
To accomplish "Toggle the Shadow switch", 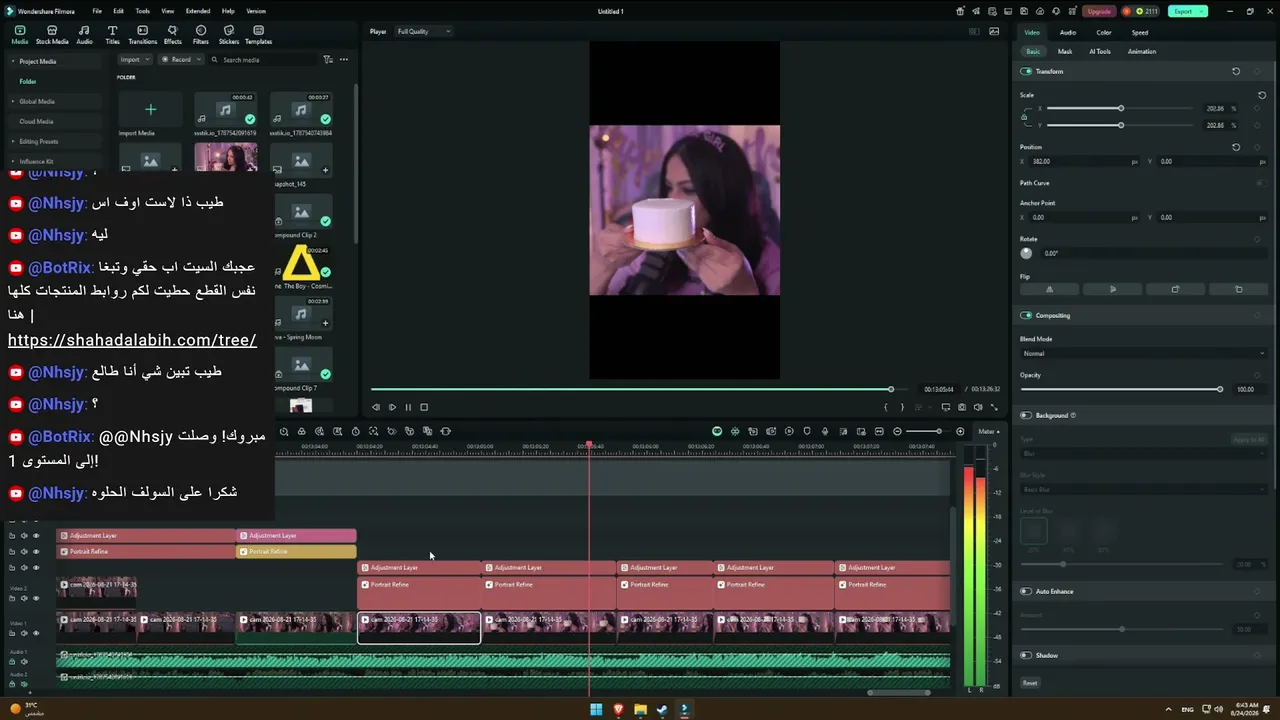I will [x=1026, y=656].
